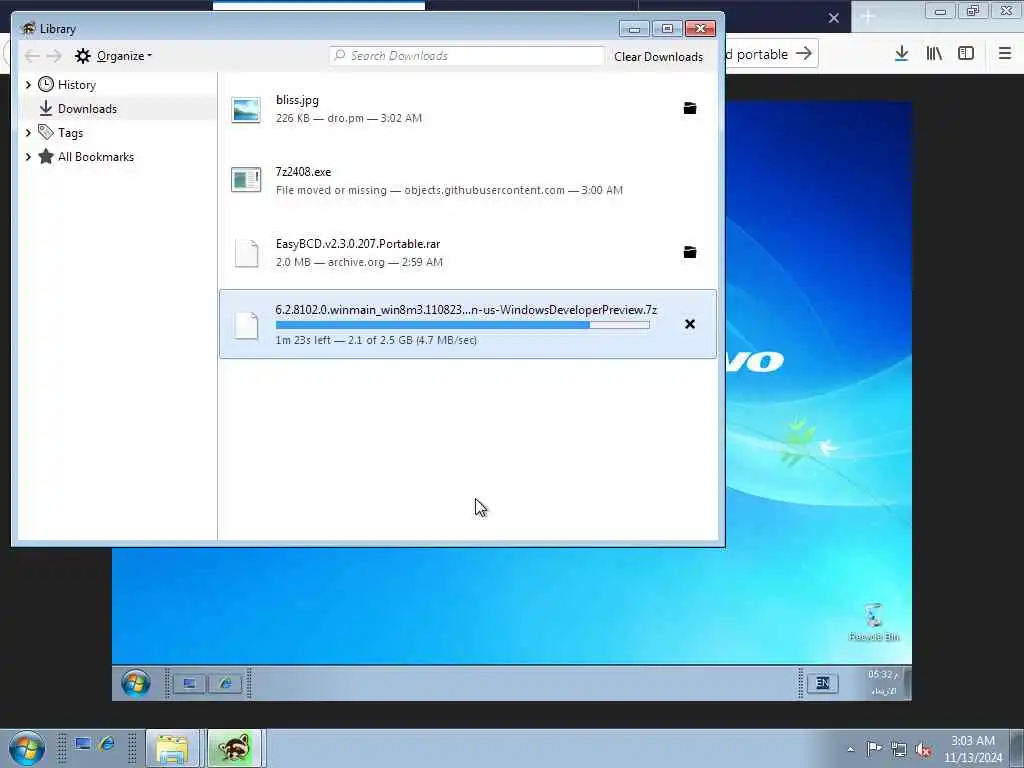Click the EasyBCD rar file icon

click(x=246, y=253)
